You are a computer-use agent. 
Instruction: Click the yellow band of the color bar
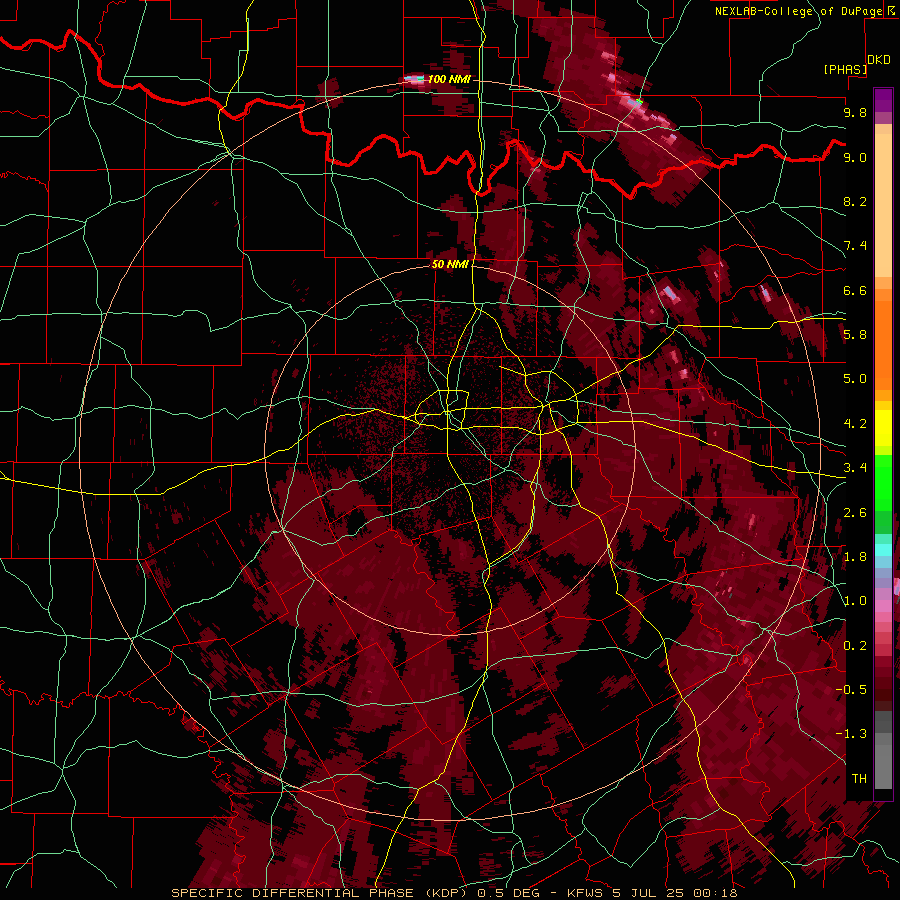click(883, 428)
